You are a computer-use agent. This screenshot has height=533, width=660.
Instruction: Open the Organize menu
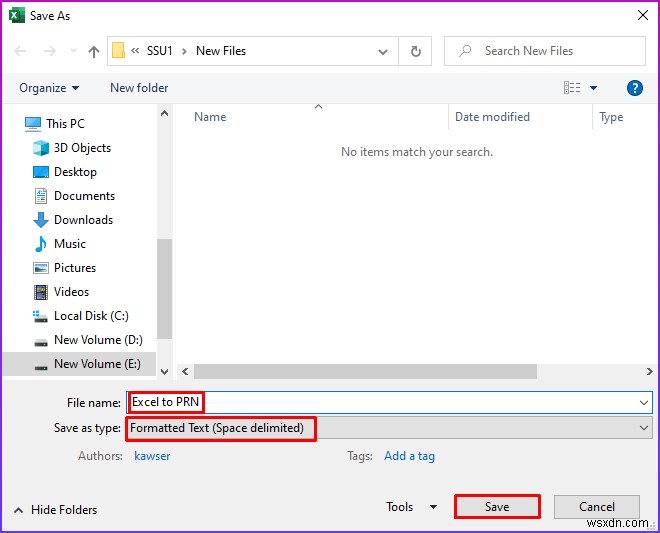click(49, 88)
